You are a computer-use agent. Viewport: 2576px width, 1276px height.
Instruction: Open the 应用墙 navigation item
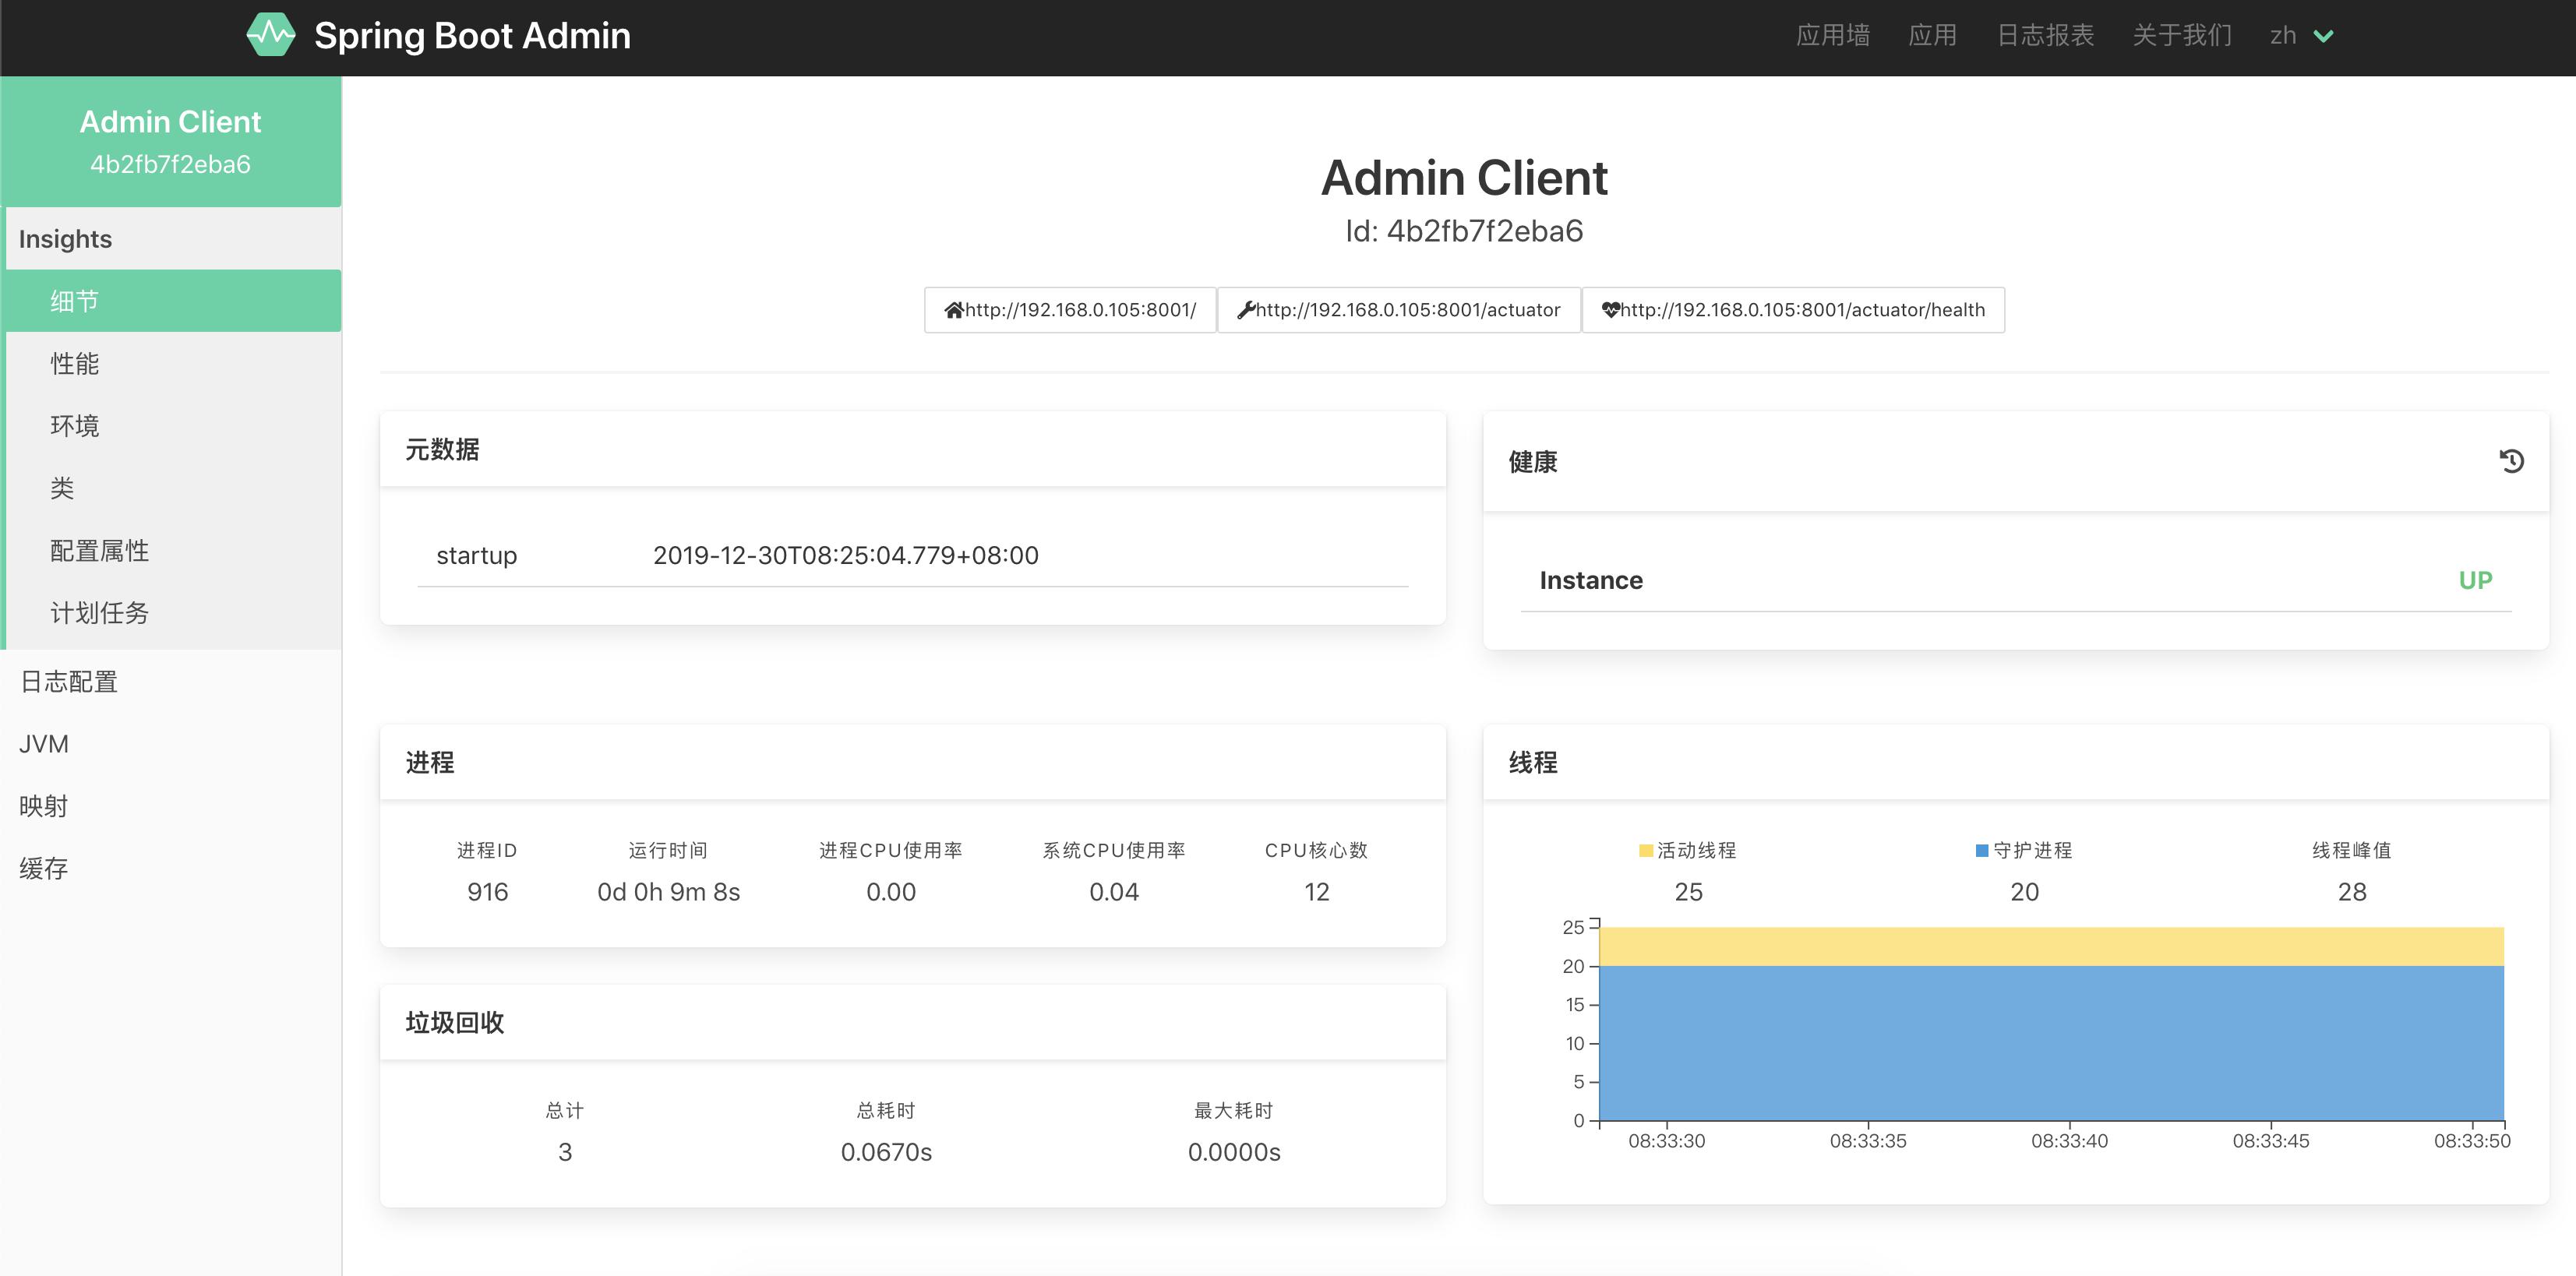tap(1832, 36)
